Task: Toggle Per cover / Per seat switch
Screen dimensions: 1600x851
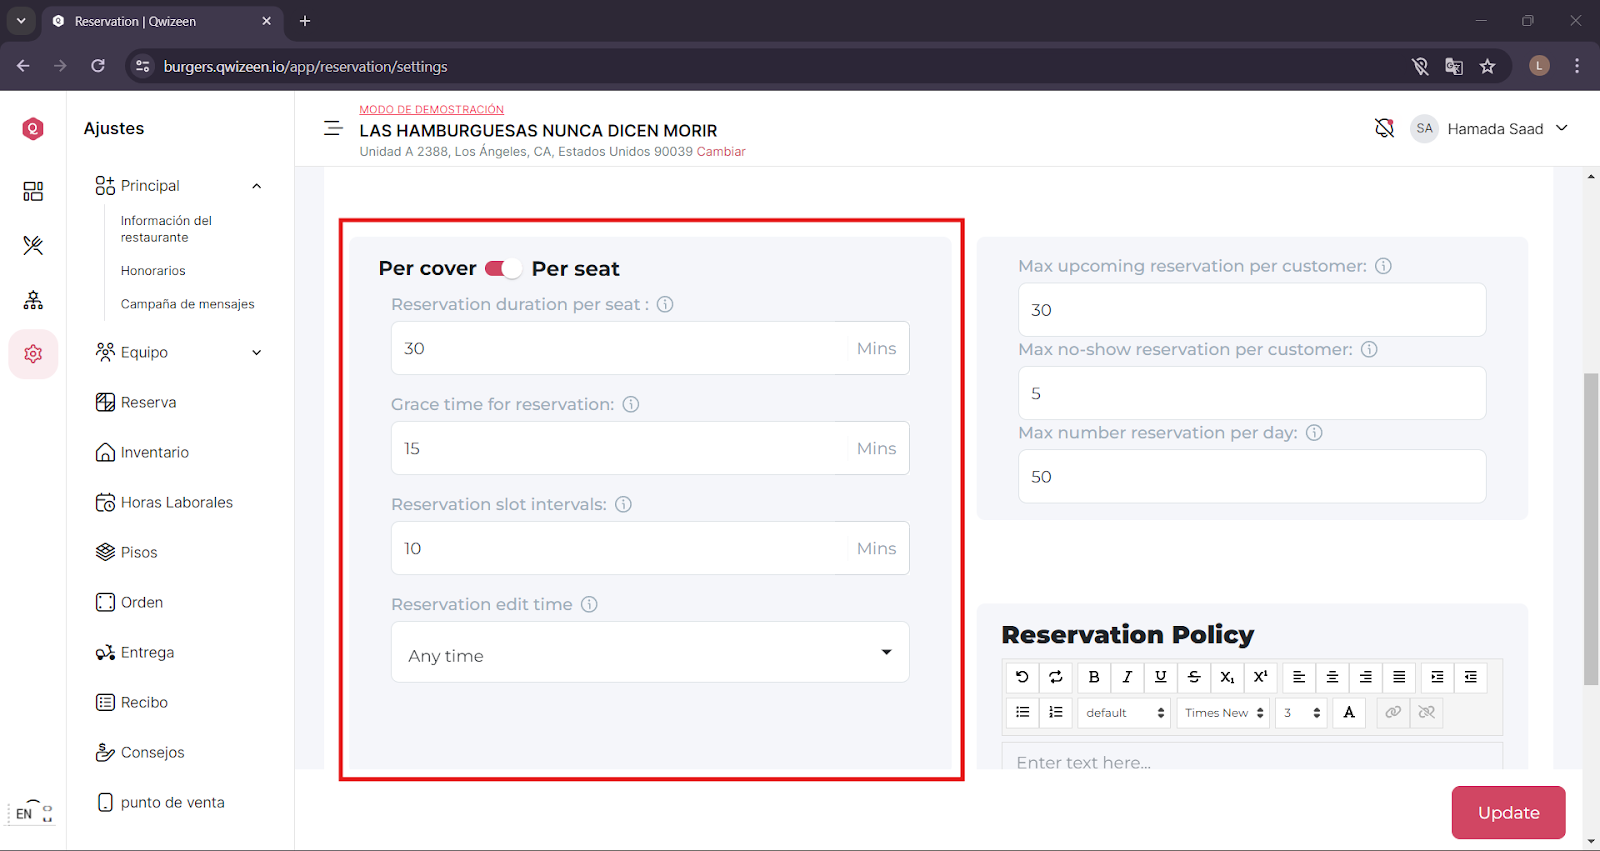Action: point(503,268)
